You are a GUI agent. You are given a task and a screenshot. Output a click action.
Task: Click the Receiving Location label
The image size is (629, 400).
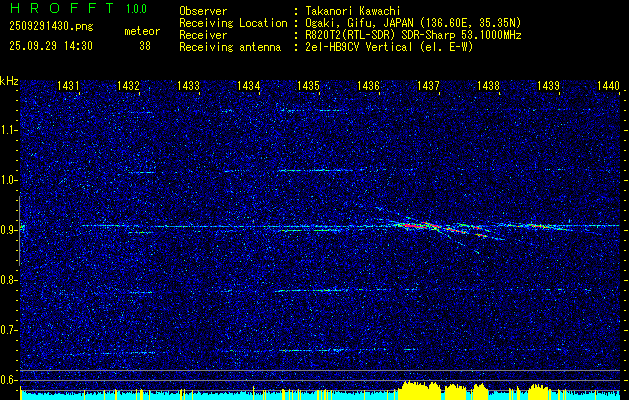point(233,23)
